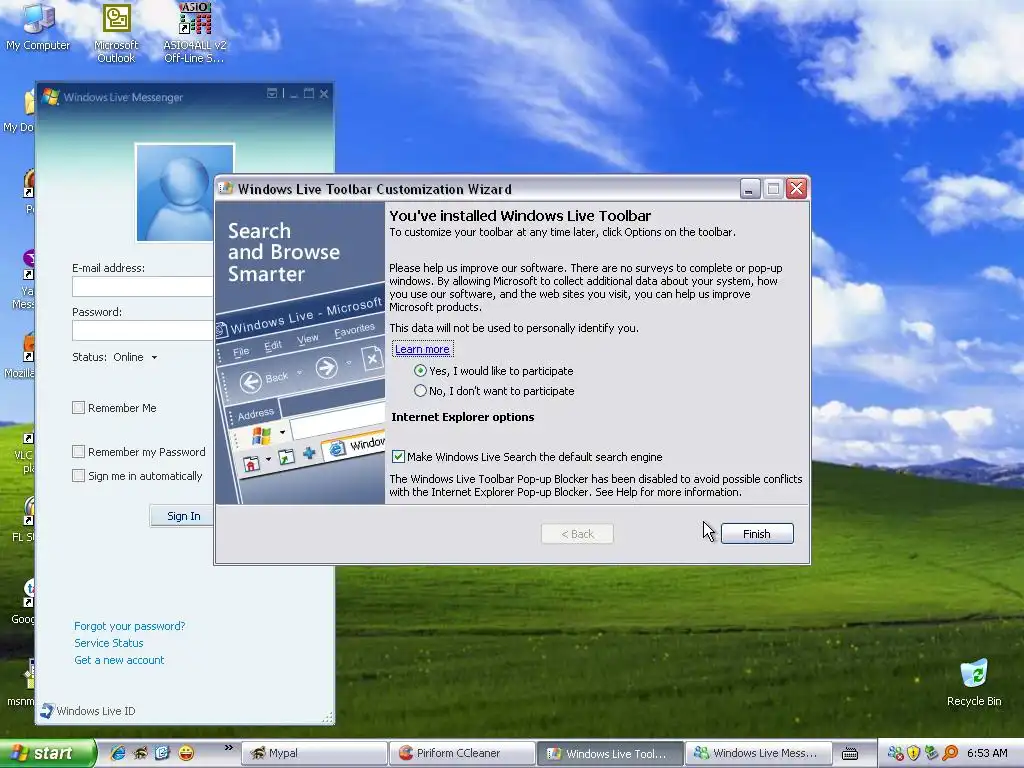Close the Windows Live Messenger window

coord(324,94)
